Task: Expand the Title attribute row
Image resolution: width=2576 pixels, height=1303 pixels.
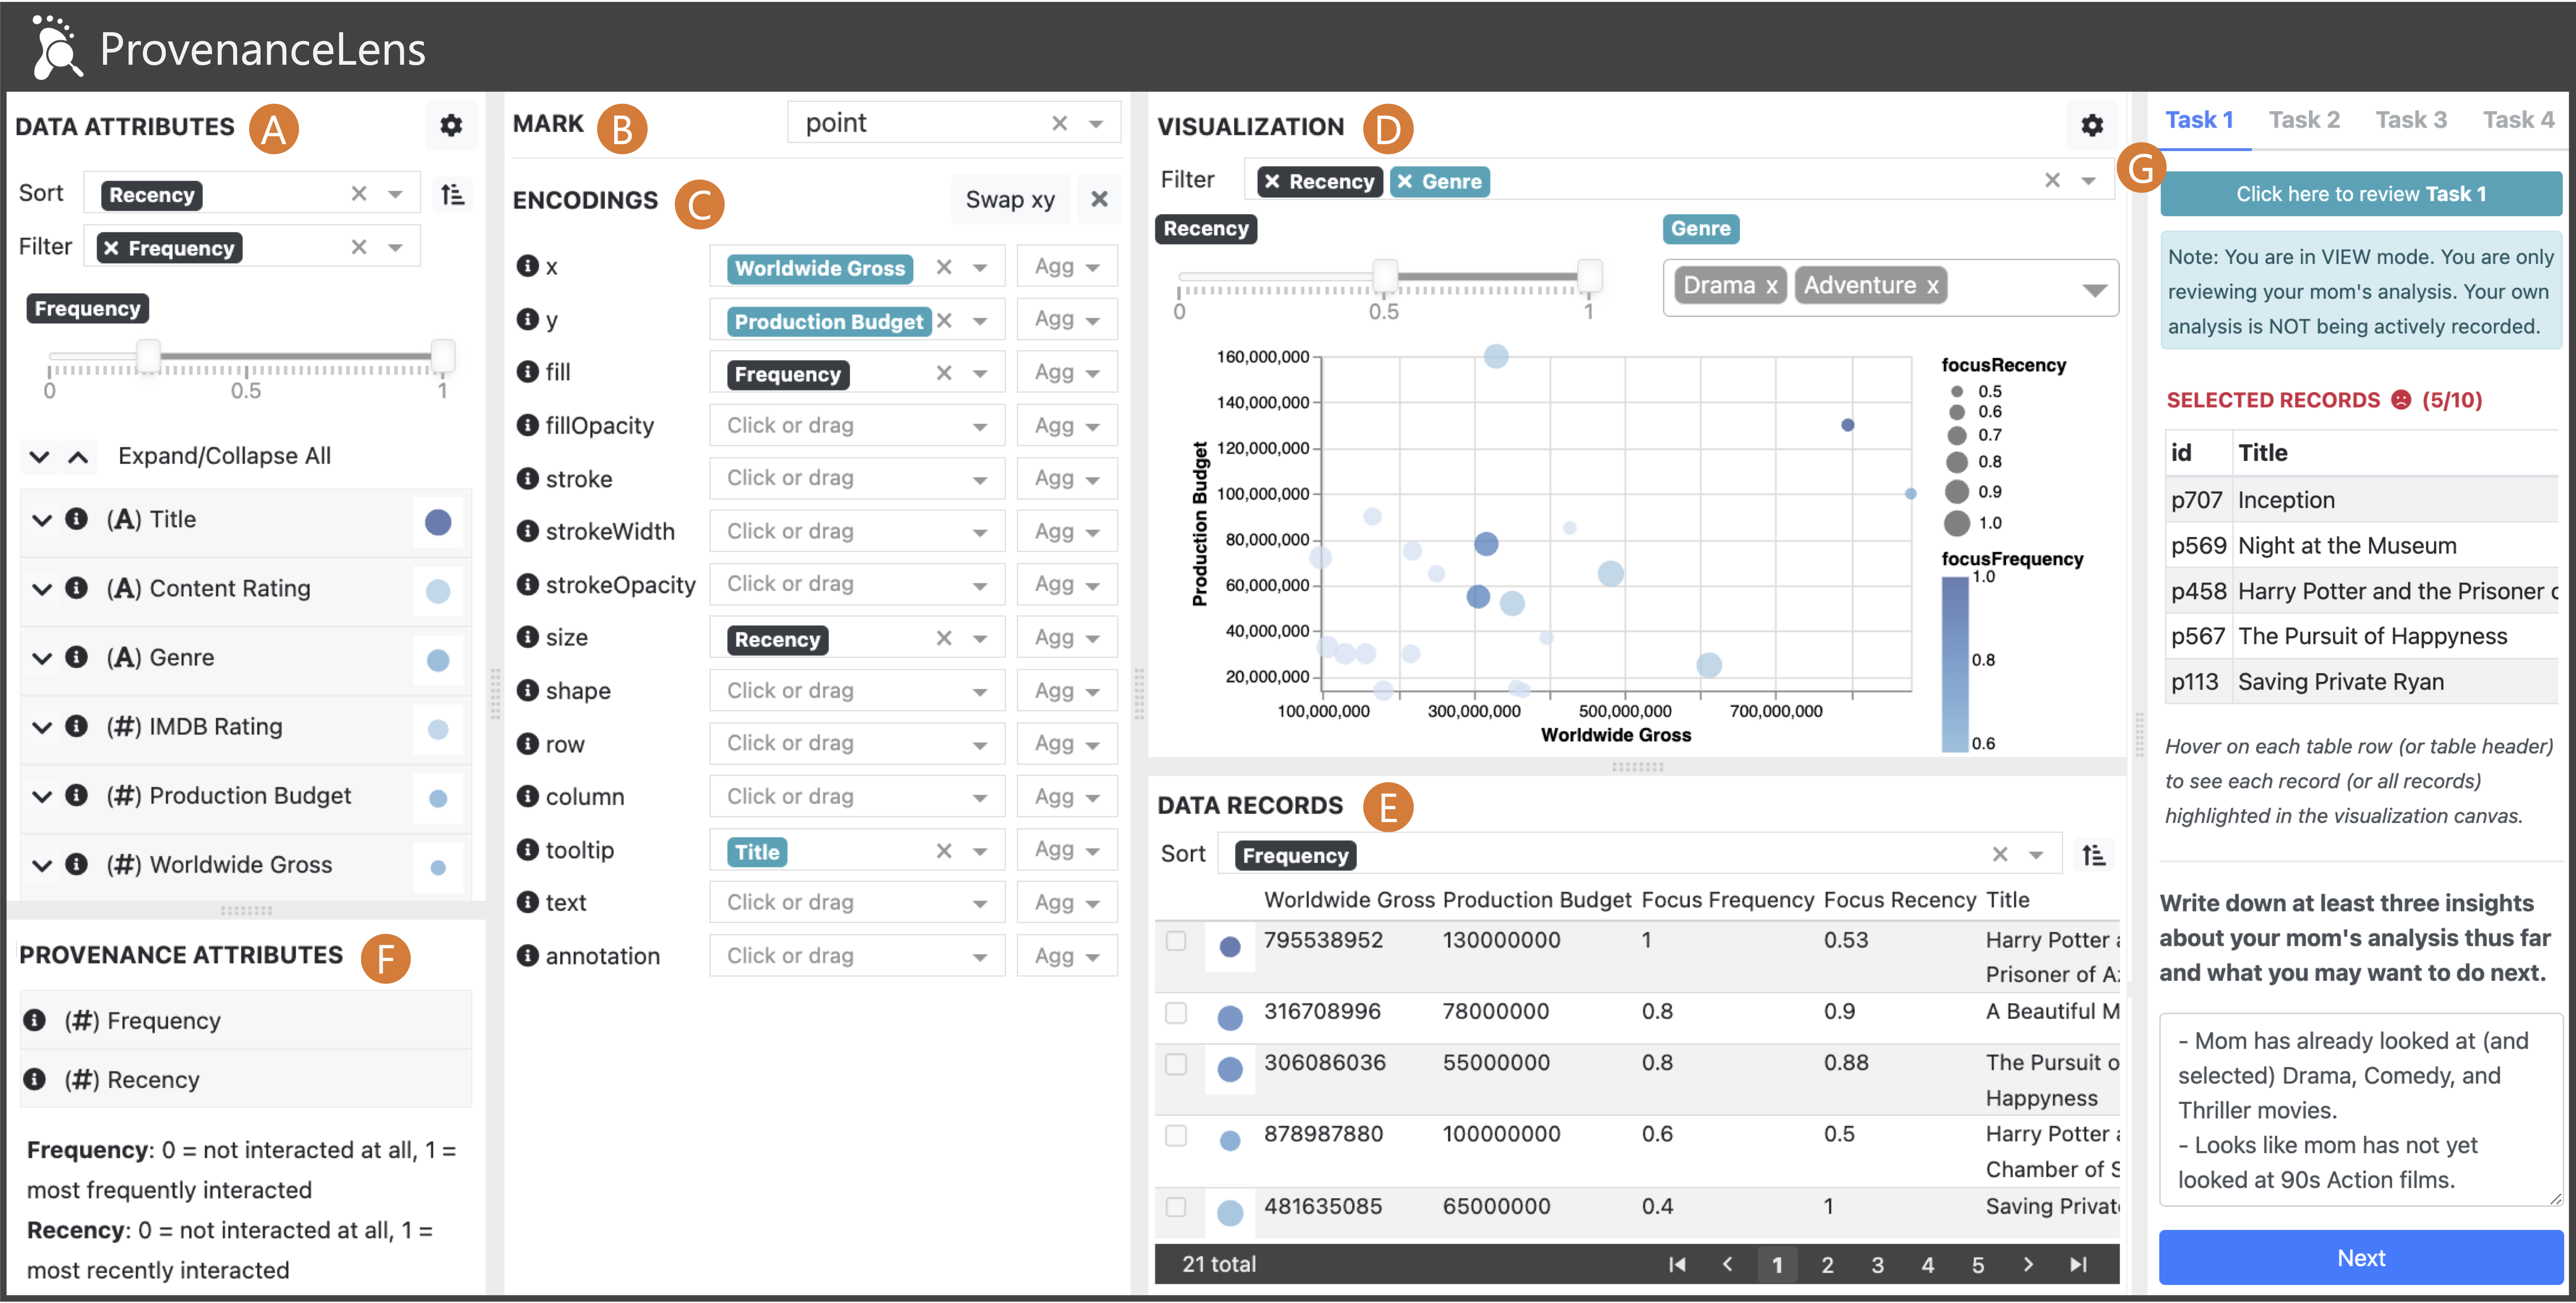Action: pyautogui.click(x=41, y=520)
